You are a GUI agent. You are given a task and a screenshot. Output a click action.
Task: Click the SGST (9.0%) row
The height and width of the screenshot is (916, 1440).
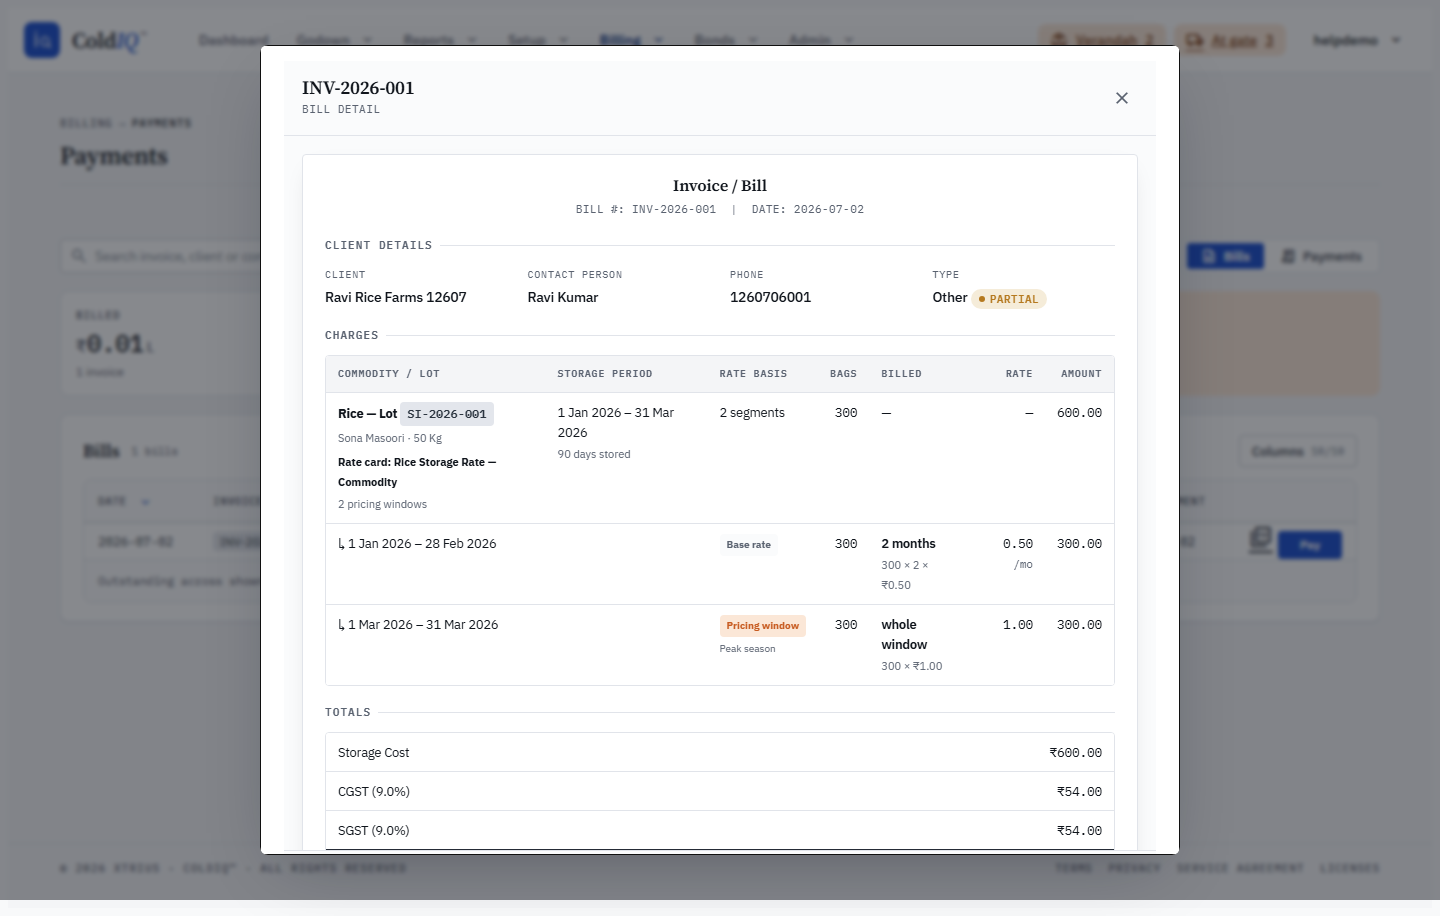point(720,831)
